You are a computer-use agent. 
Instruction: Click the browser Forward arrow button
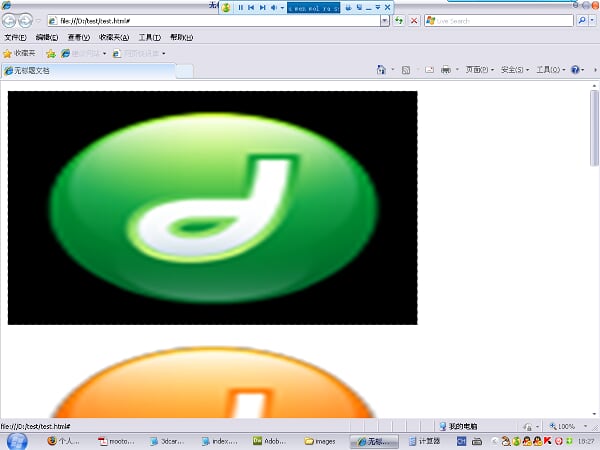tap(25, 20)
